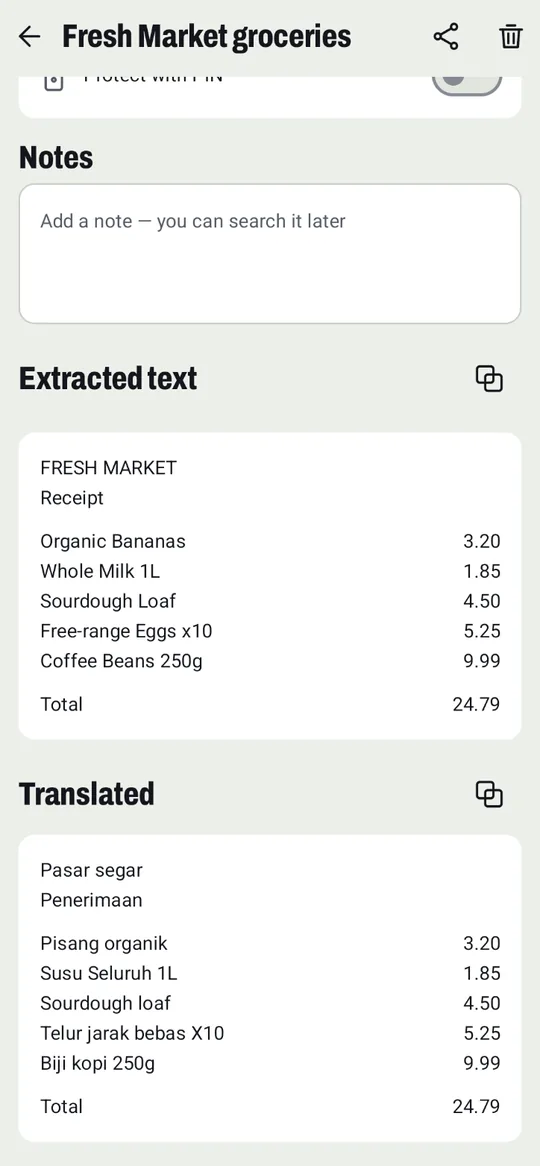Viewport: 540px width, 1166px height.
Task: Tap the Translated section heading
Action: 86,794
